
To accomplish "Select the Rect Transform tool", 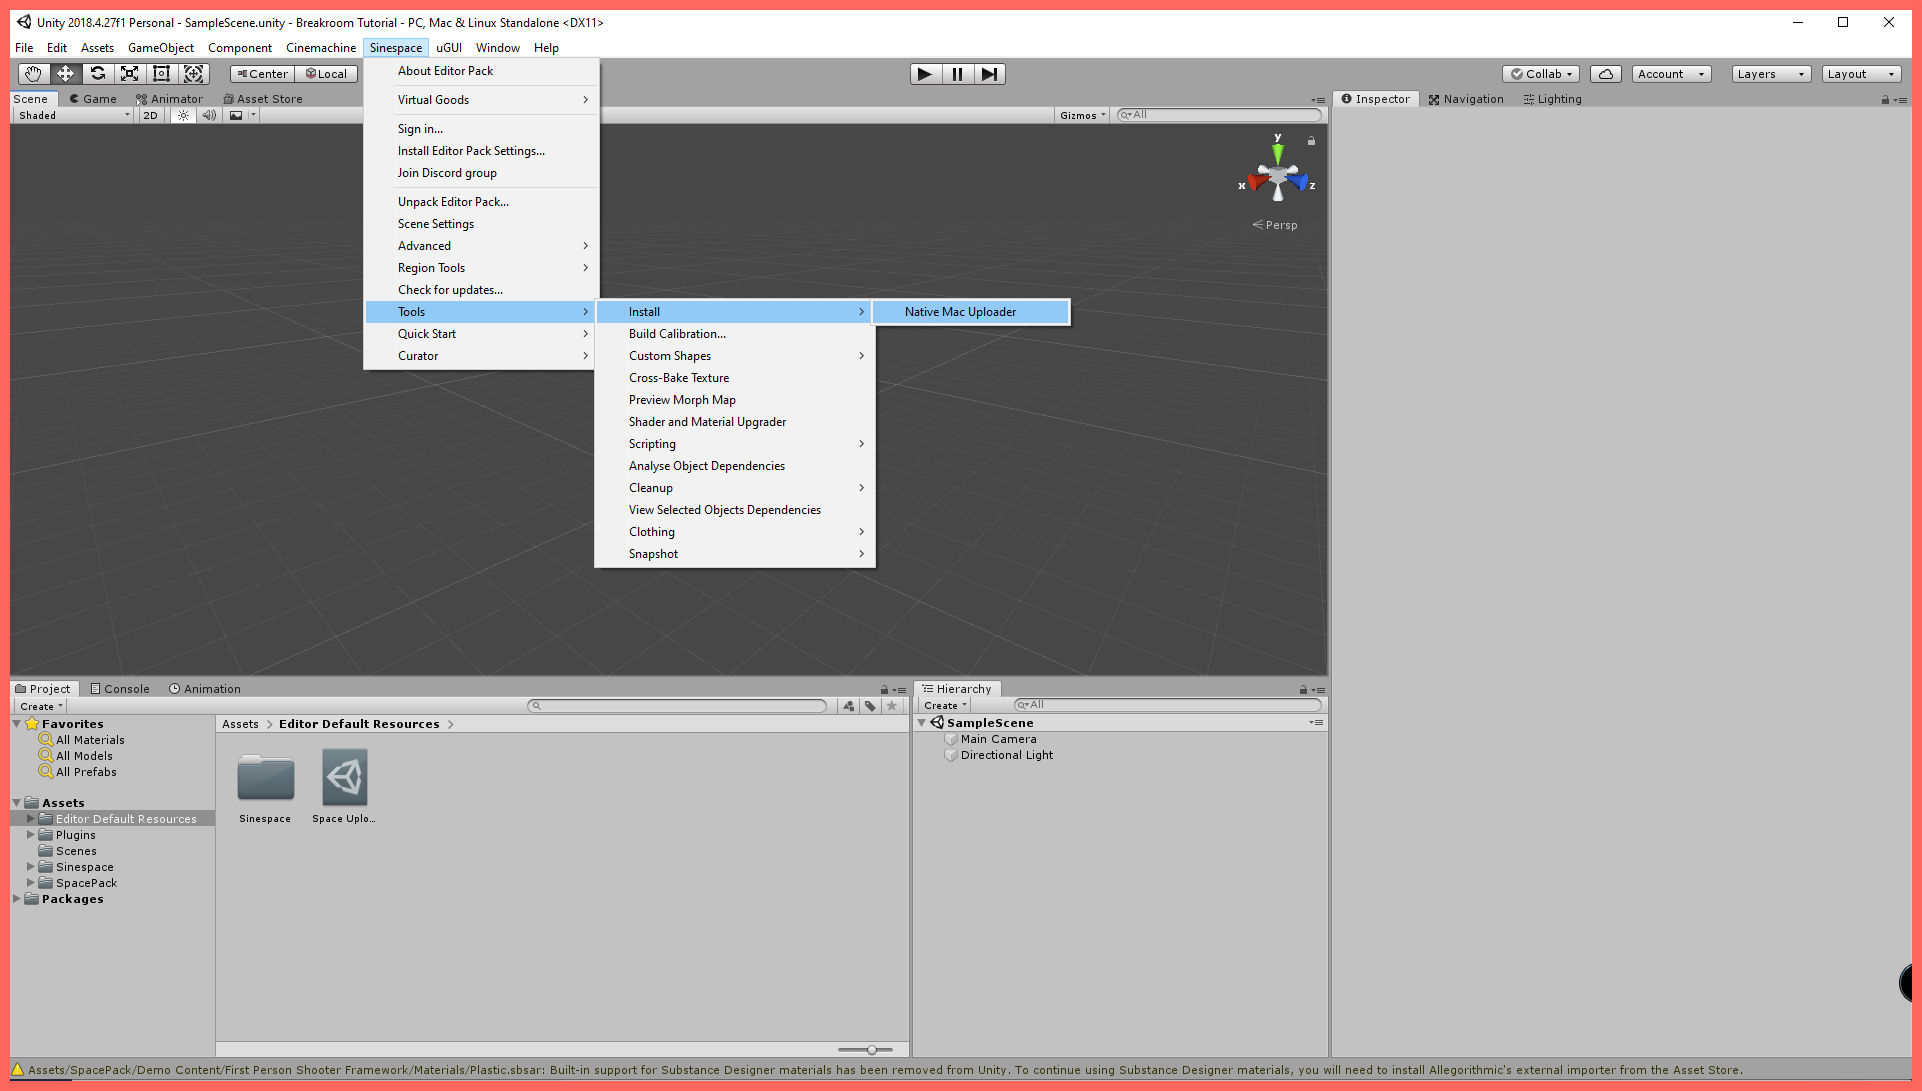I will coord(161,74).
